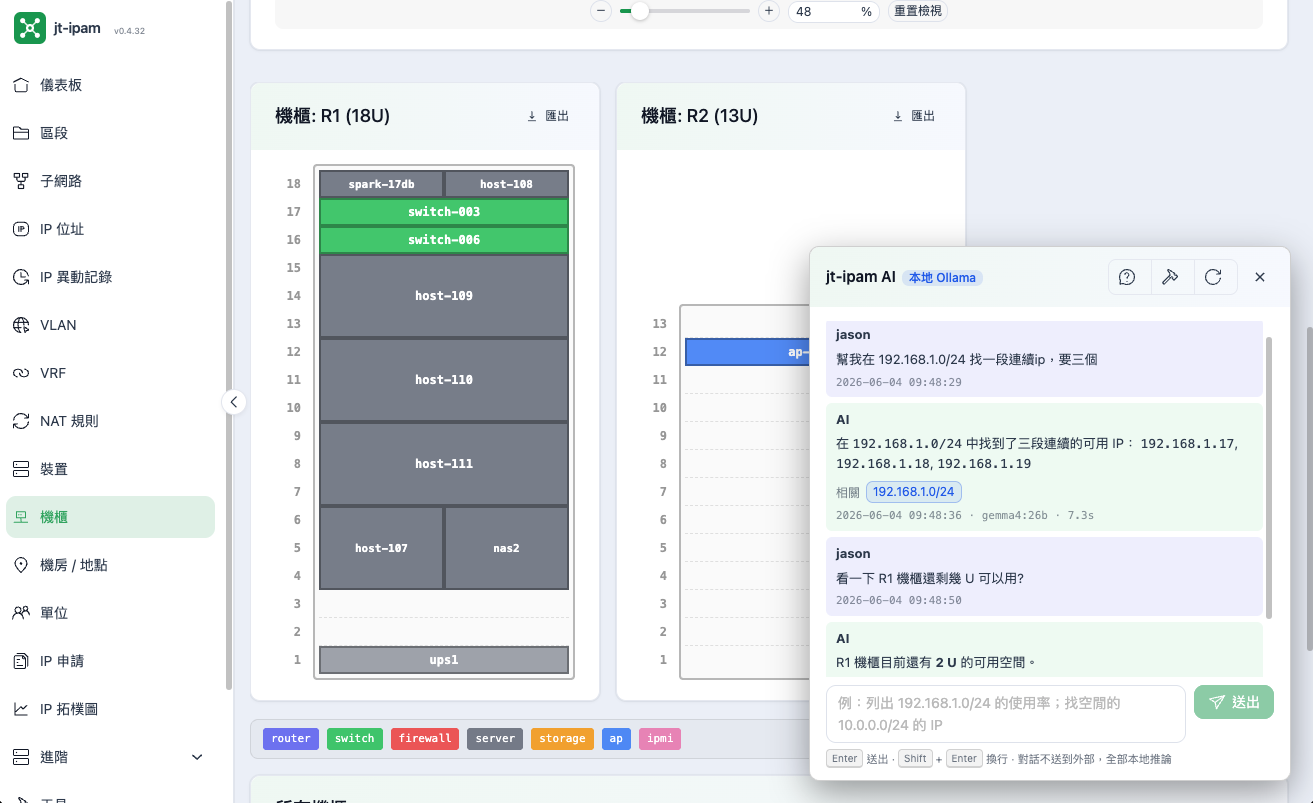This screenshot has width=1313, height=803.
Task: Click the VRF sidebar icon
Action: (21, 373)
